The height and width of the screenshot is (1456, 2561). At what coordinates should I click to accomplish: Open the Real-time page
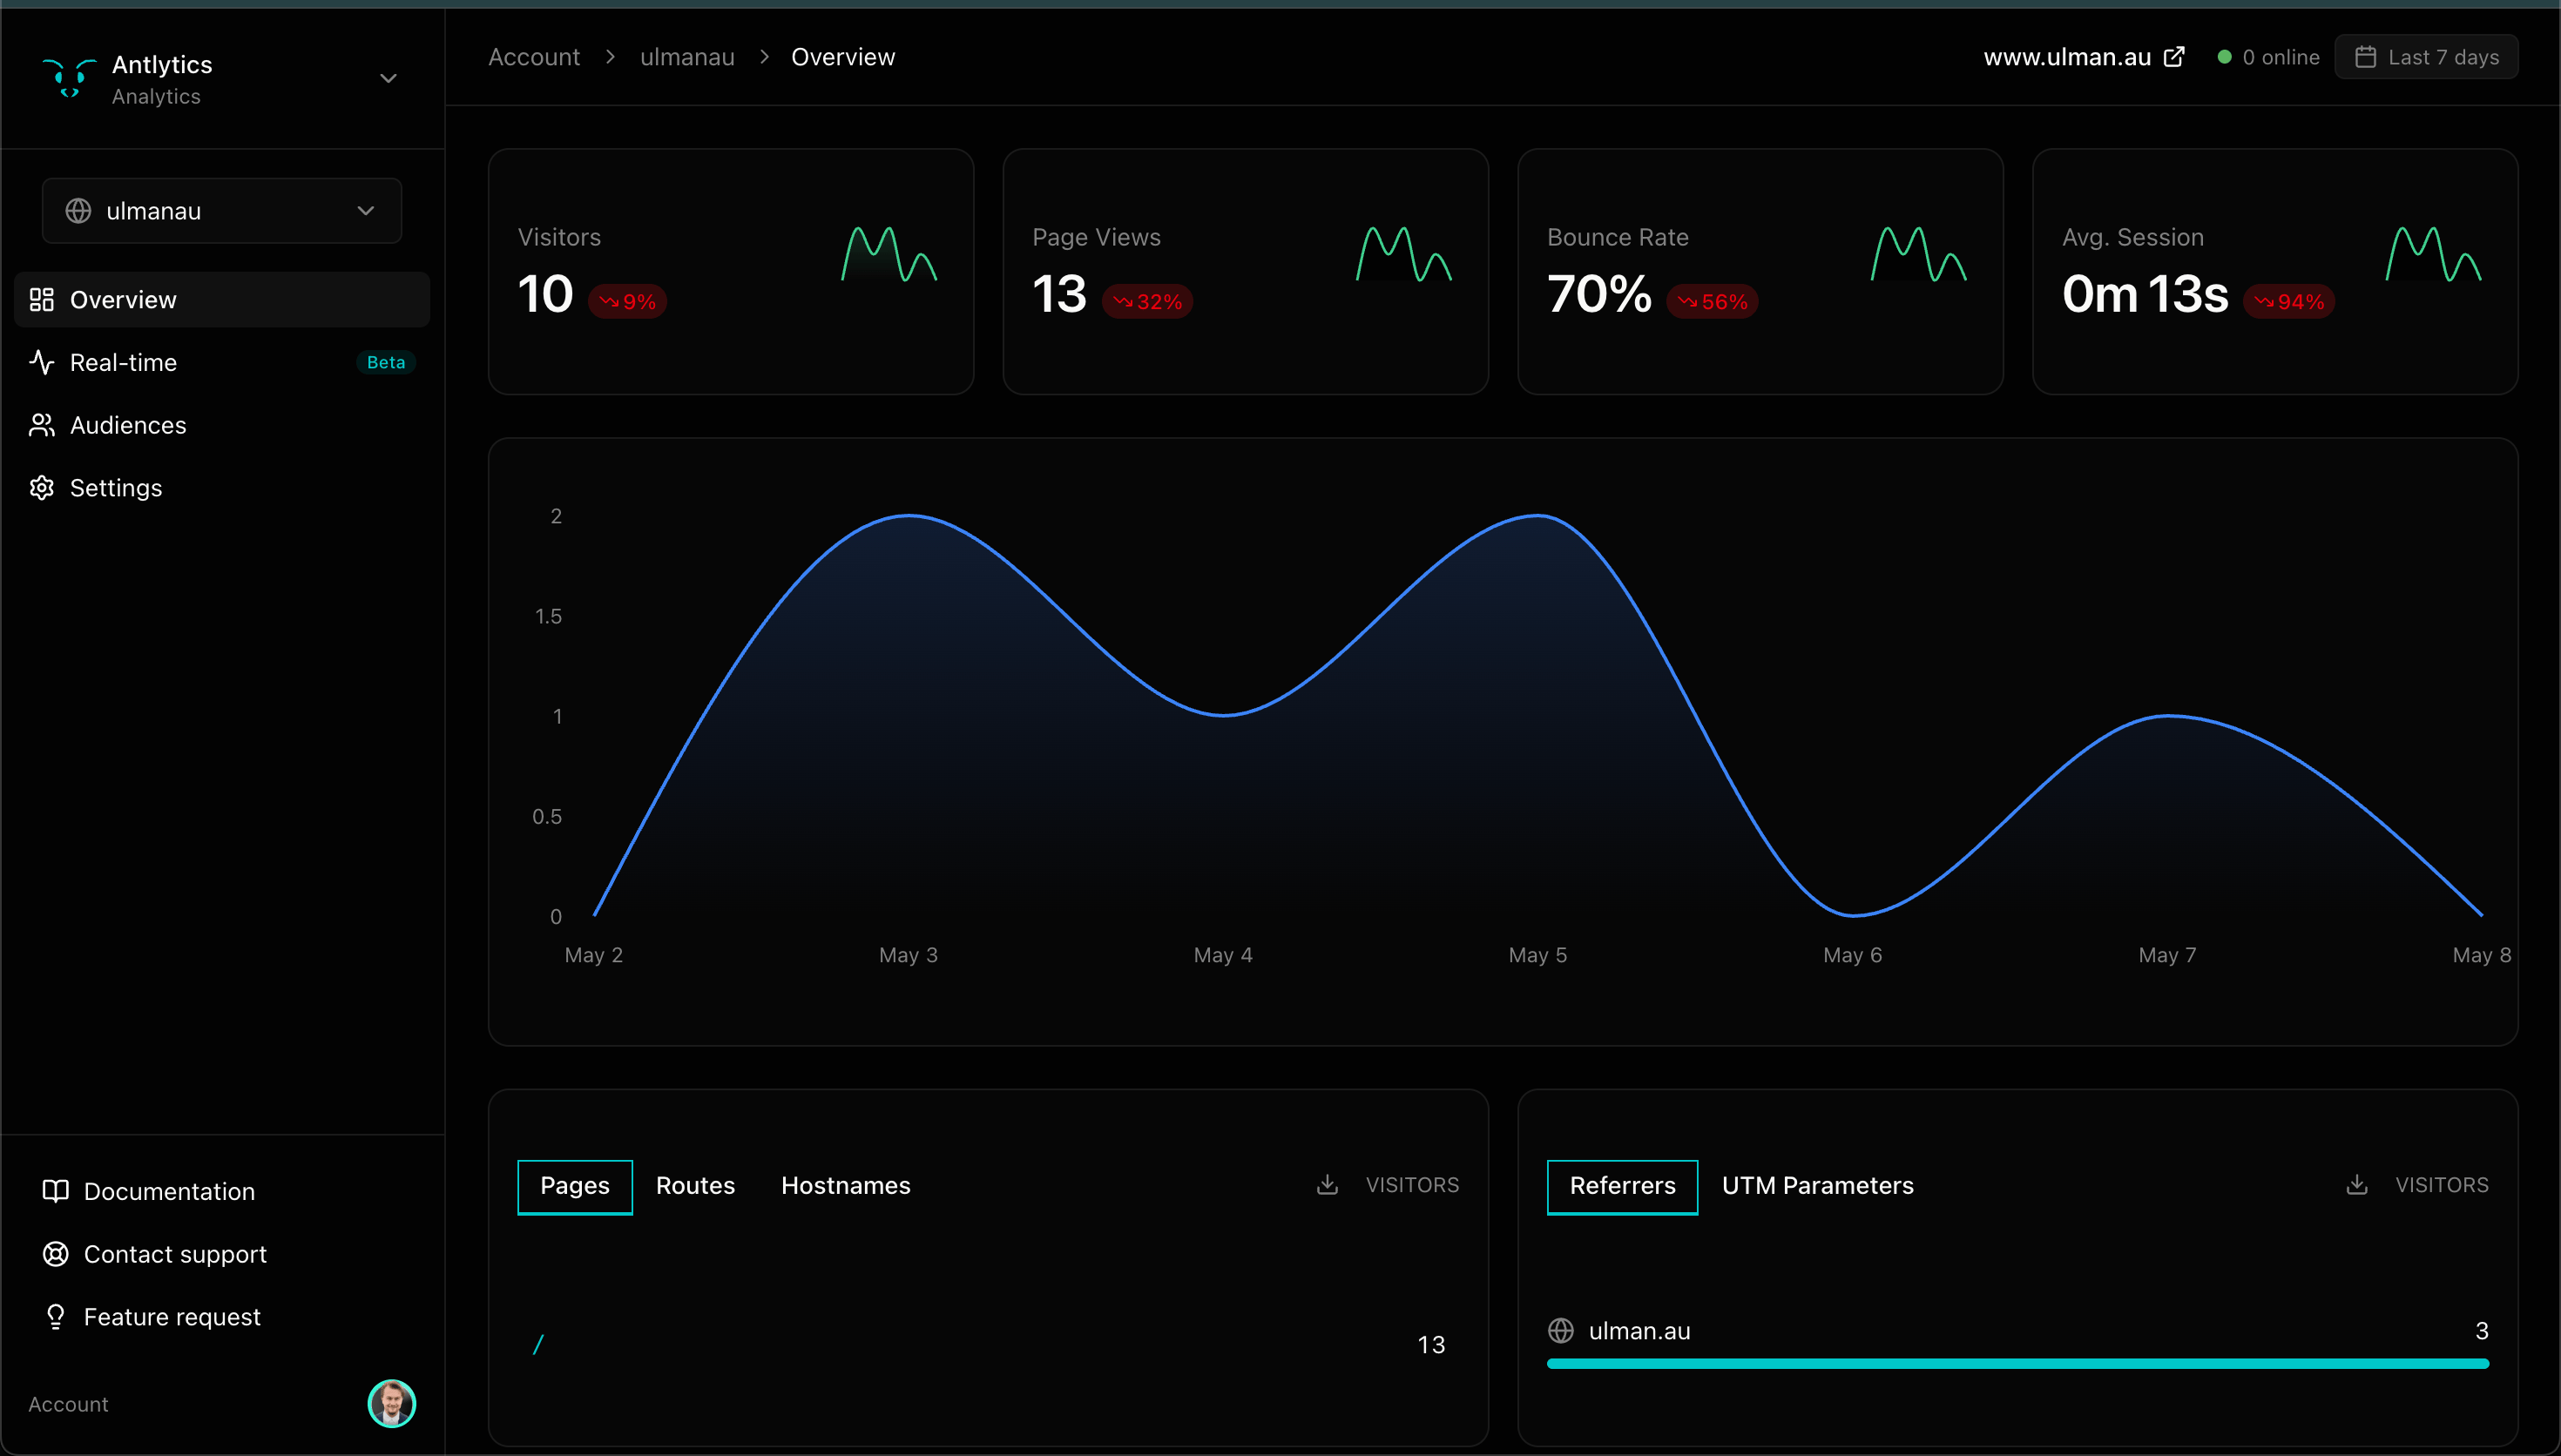(x=222, y=362)
